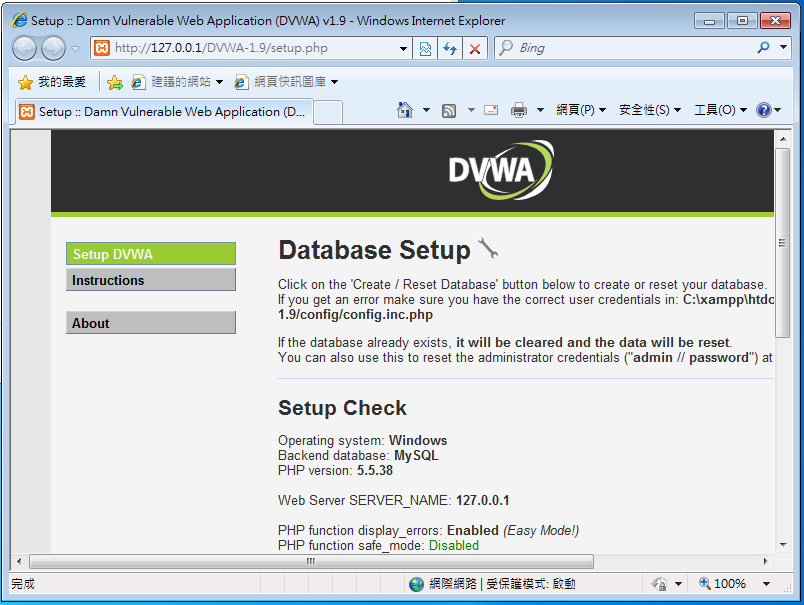Open the search provider dropdown arrow

783,47
